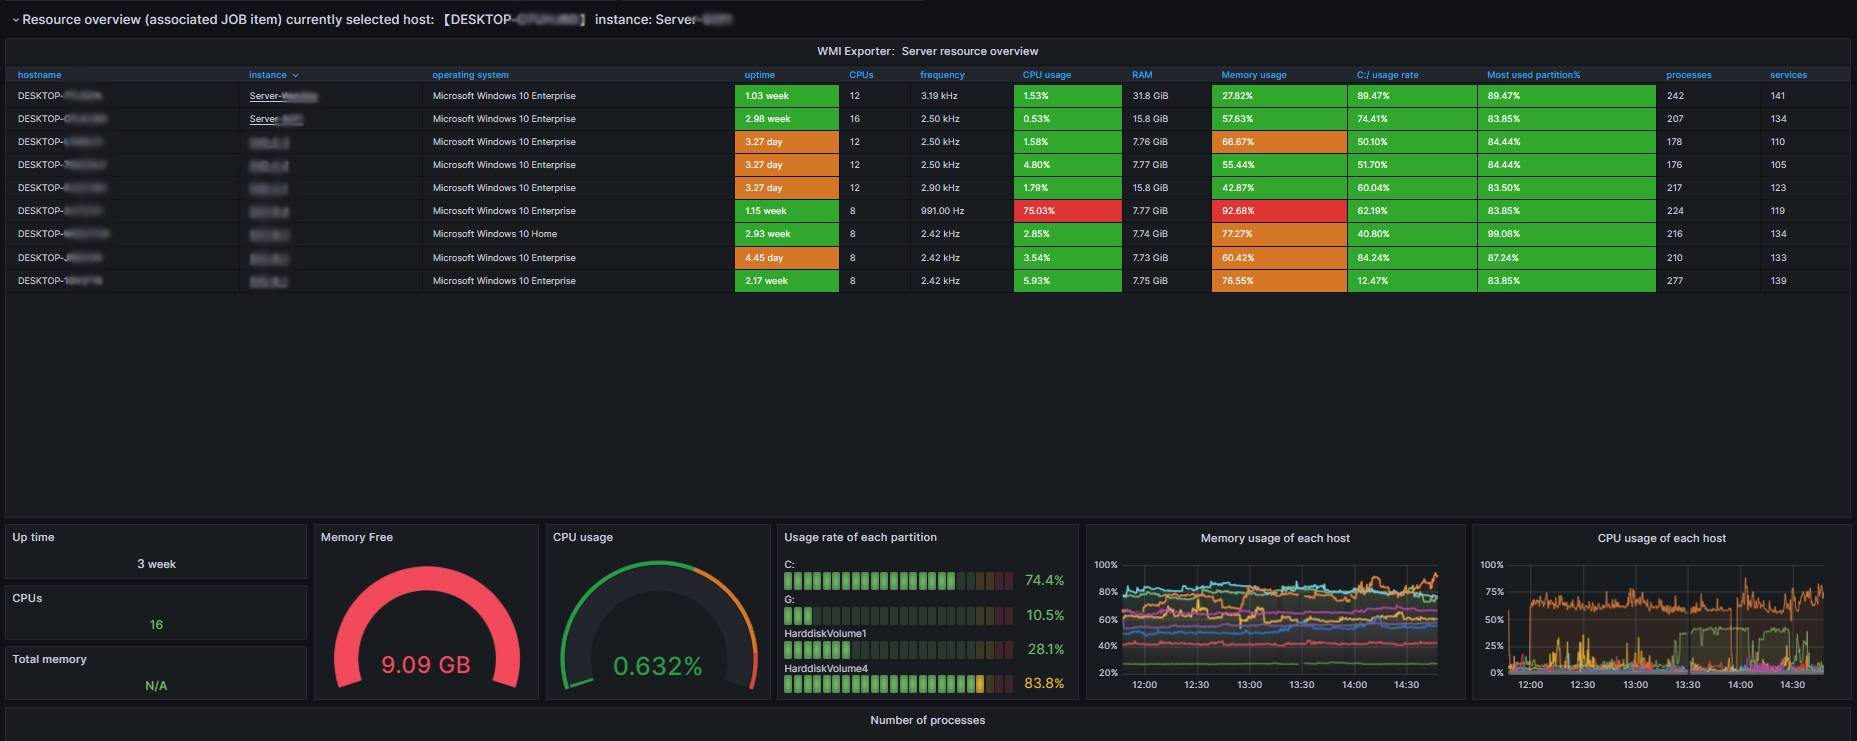Click the N/A Total memory value
1857x741 pixels.
coord(156,686)
